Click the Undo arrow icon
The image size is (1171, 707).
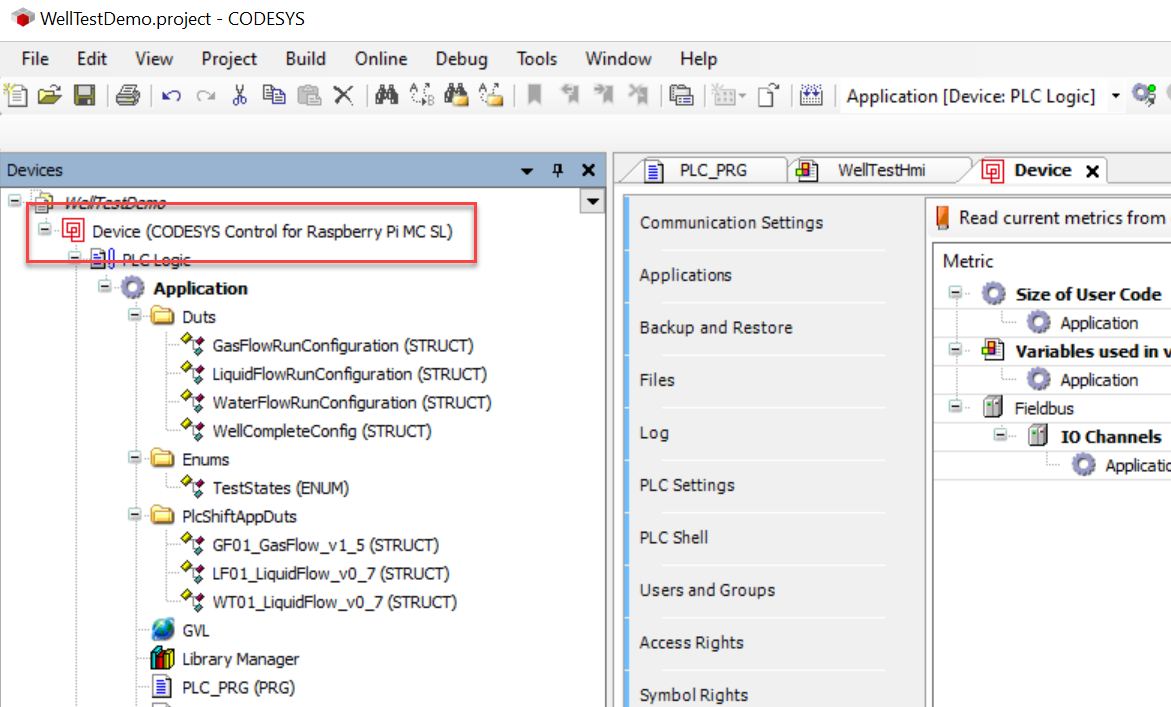171,96
